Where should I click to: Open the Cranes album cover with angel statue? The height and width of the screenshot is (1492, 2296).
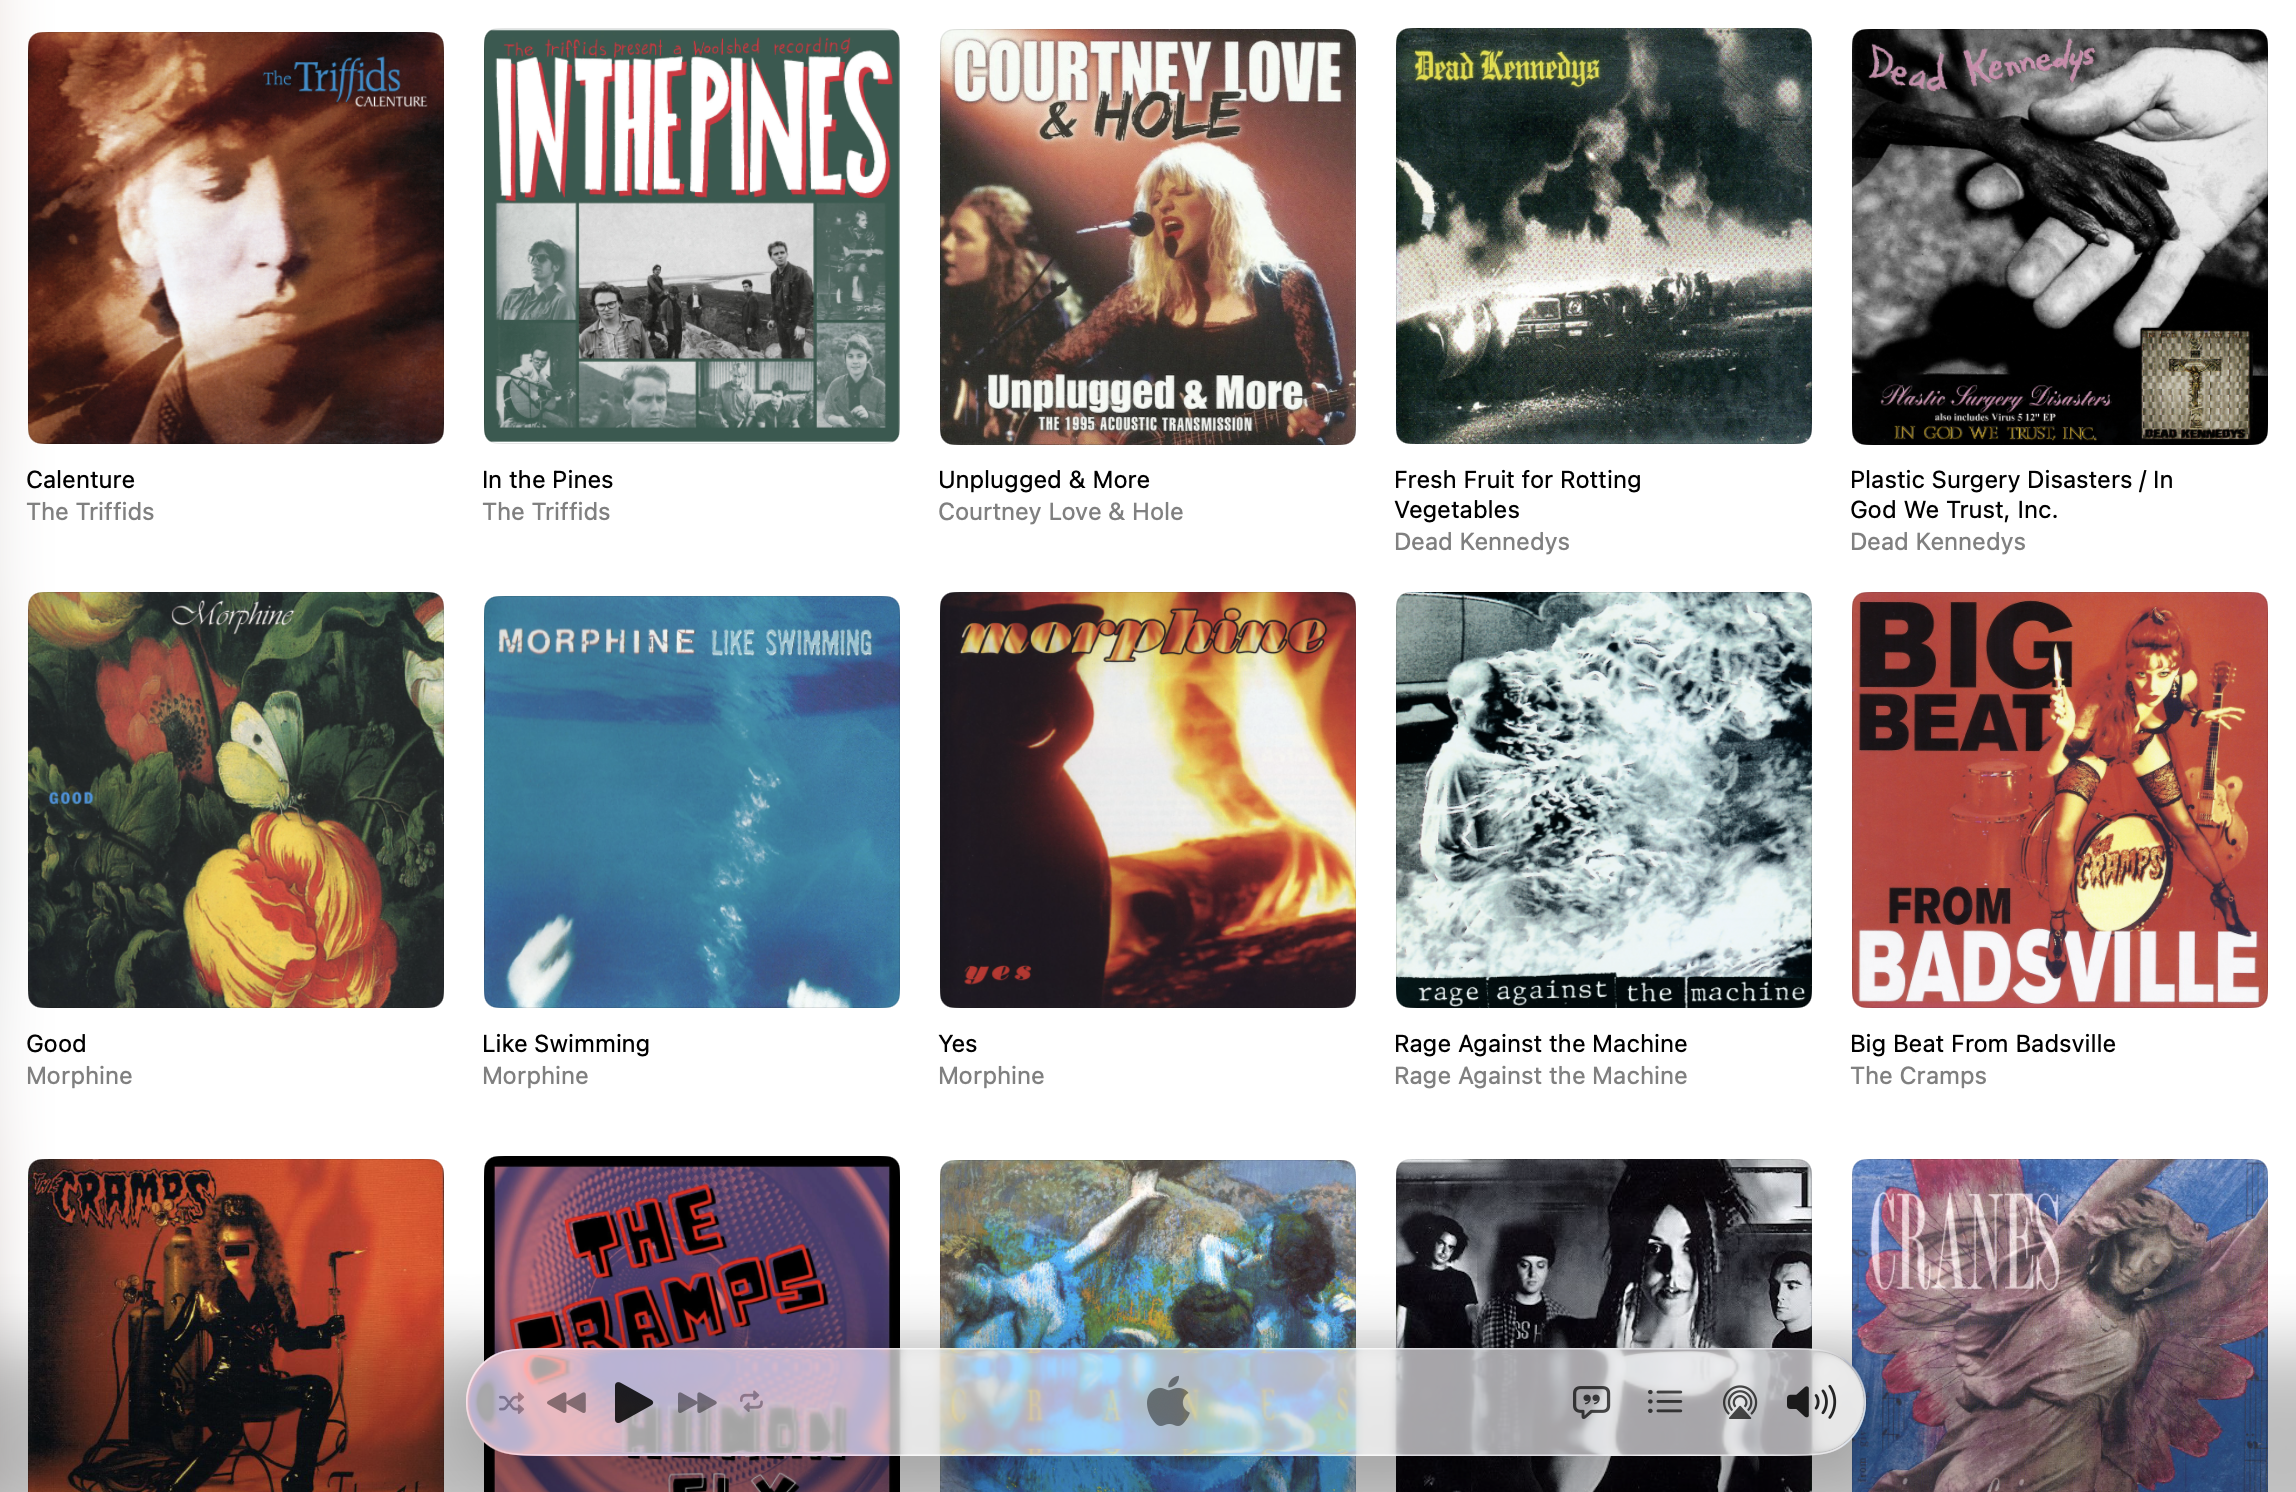coord(2060,1326)
